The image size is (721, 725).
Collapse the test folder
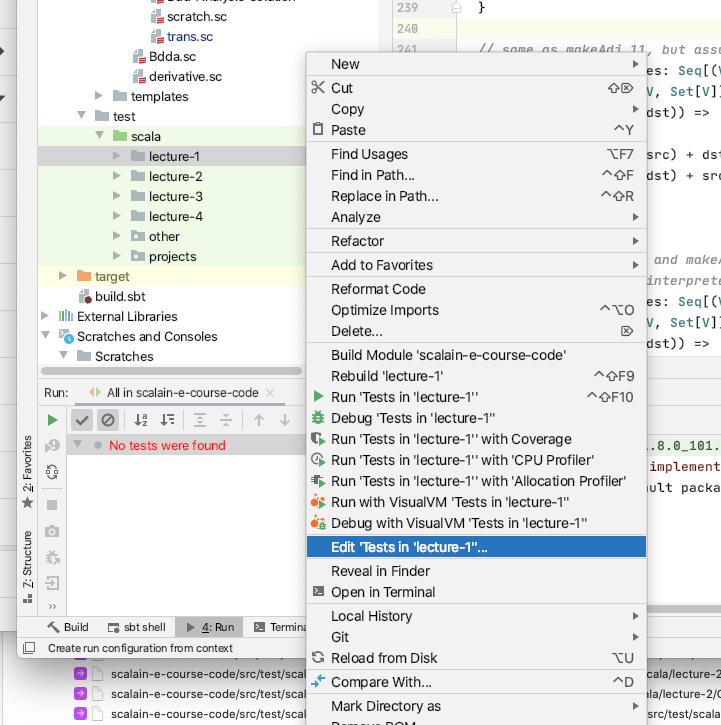click(81, 115)
